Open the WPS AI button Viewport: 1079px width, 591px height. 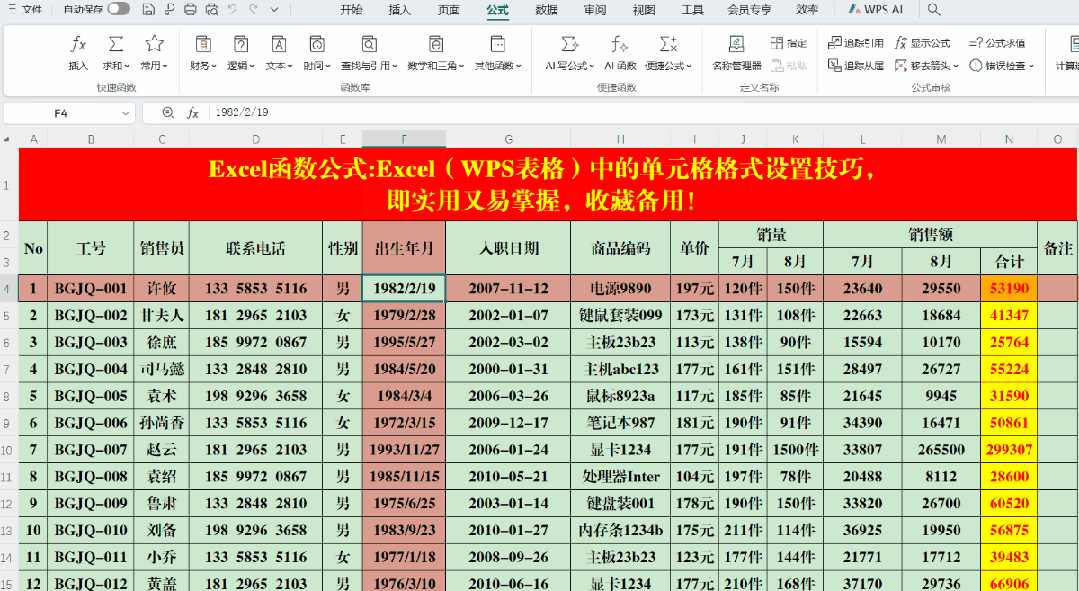(876, 10)
